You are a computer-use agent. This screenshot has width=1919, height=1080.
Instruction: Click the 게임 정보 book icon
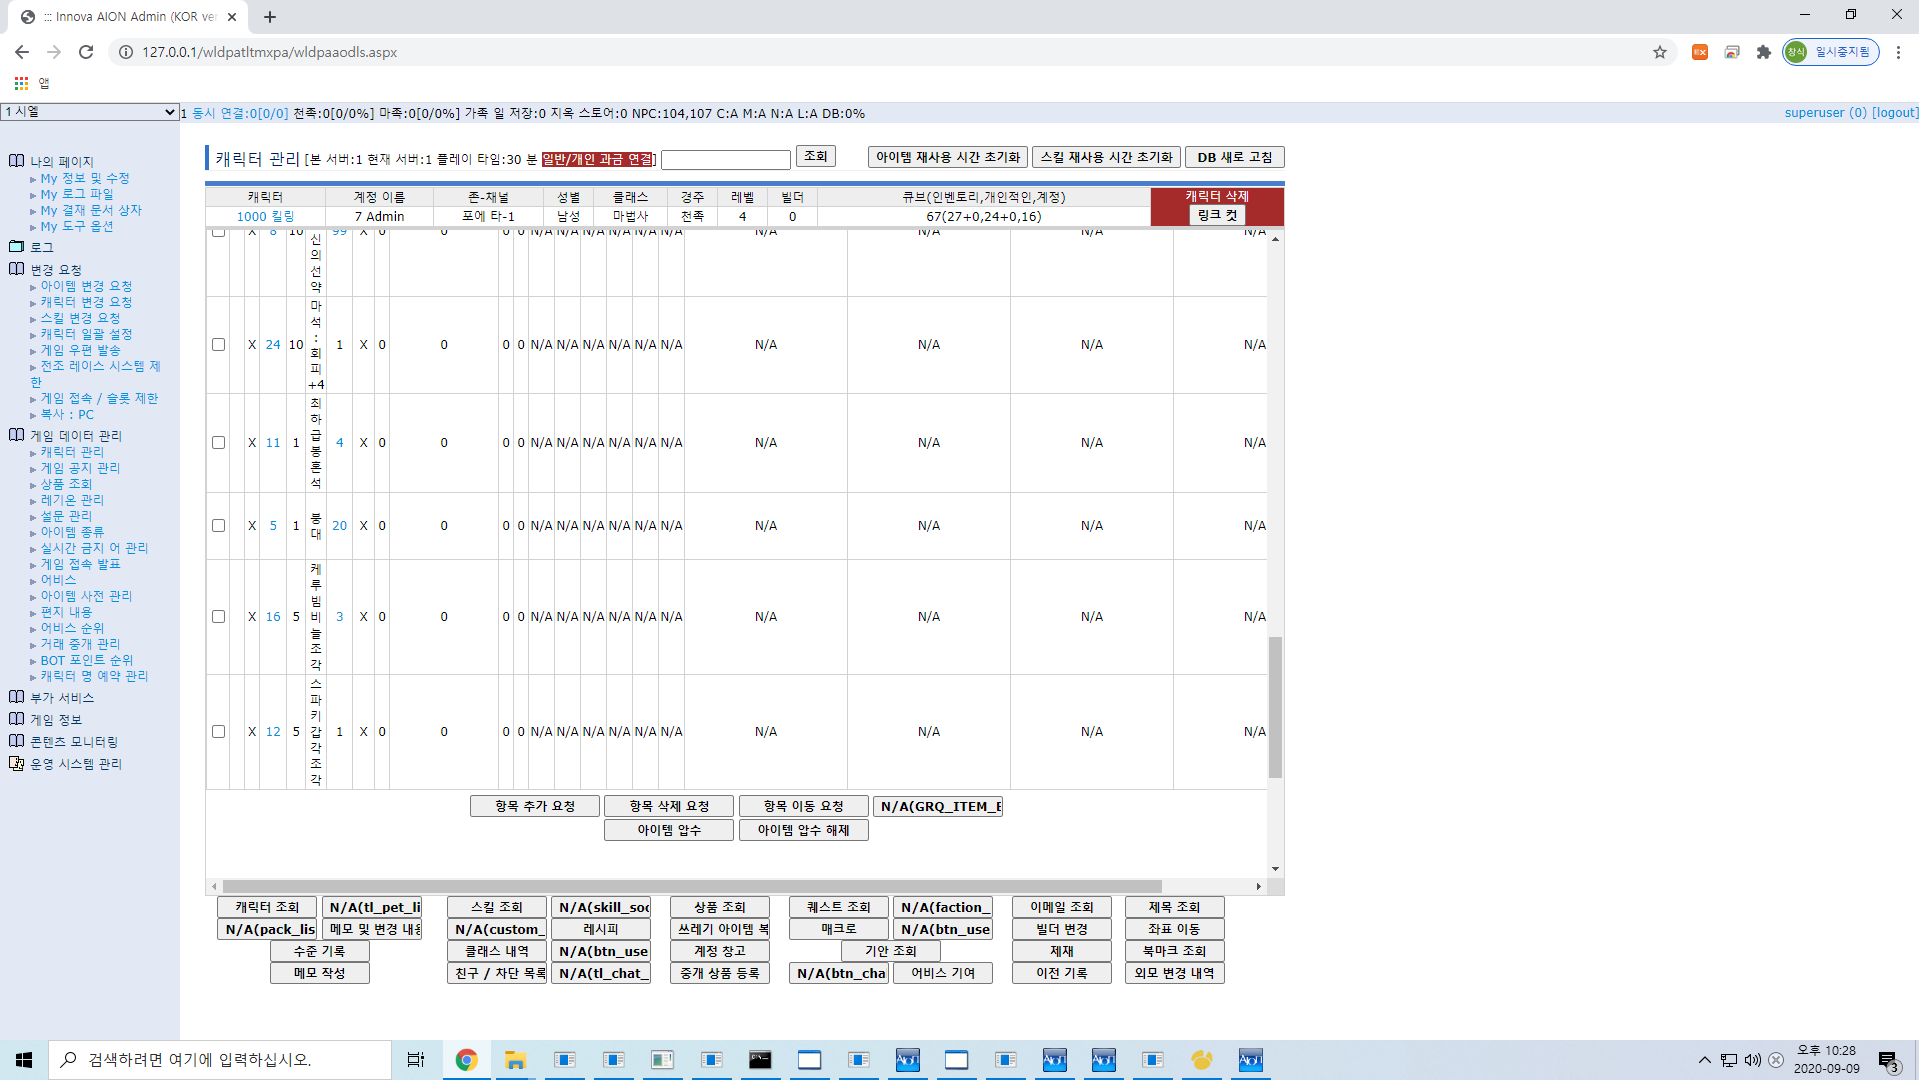(x=16, y=719)
